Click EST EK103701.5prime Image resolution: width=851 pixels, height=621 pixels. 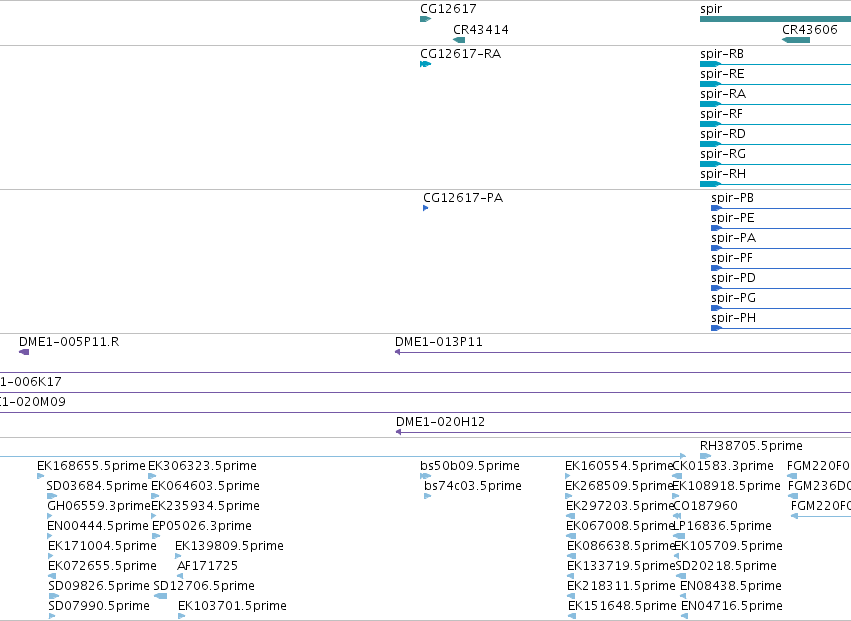232,606
